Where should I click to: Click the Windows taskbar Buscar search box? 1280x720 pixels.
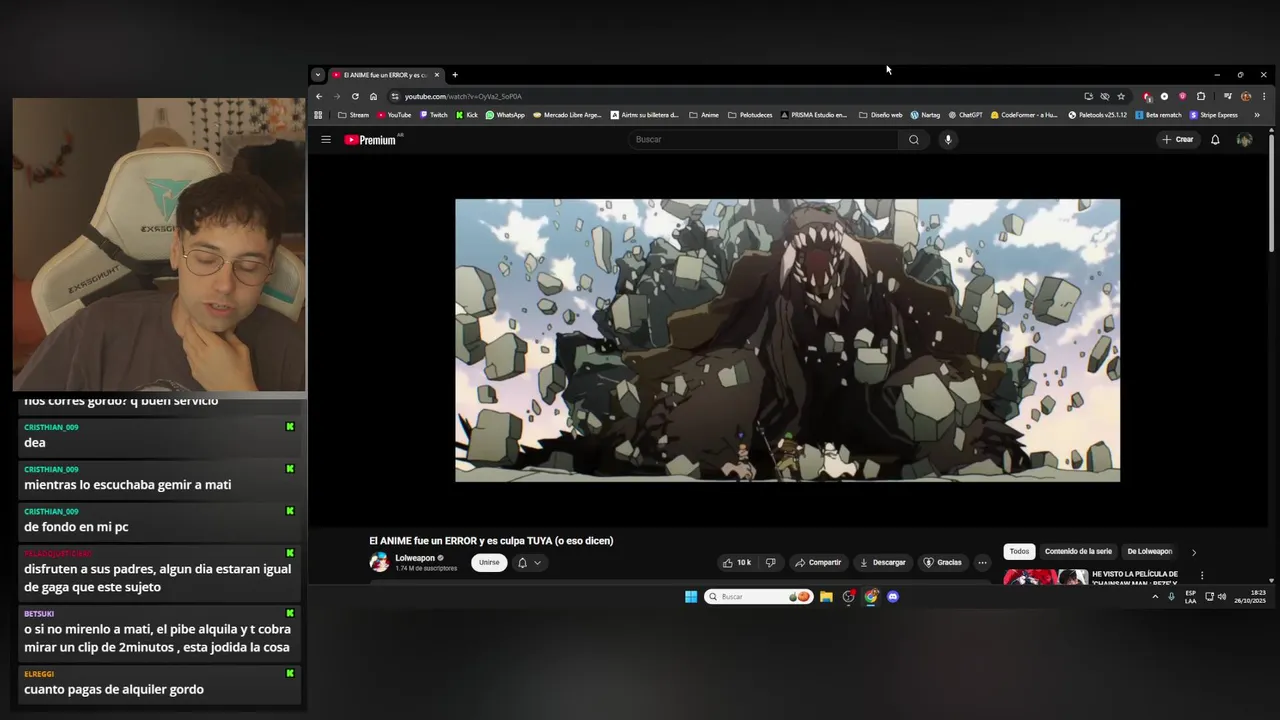click(757, 597)
